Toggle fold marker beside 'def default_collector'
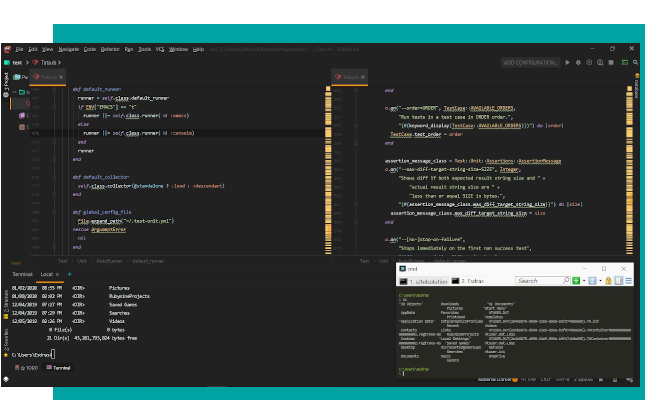Screen dimensions: 645x400 click(54, 177)
